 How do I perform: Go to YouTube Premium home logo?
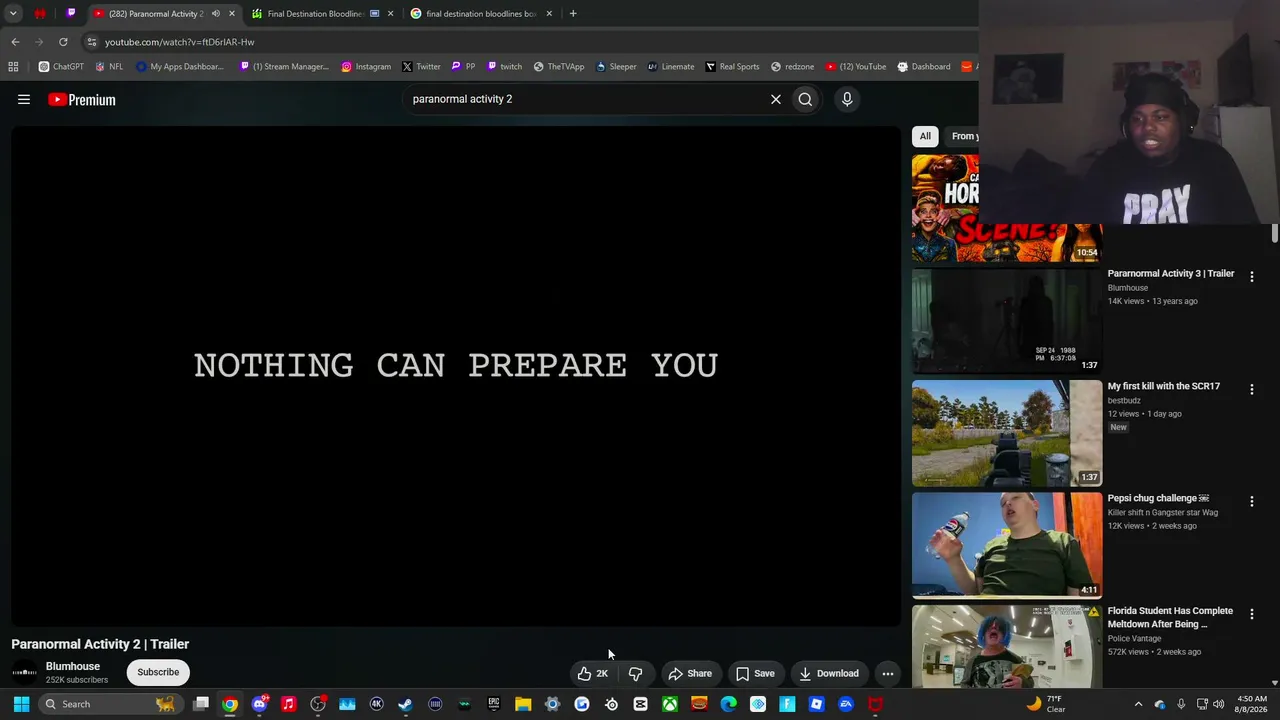click(82, 99)
